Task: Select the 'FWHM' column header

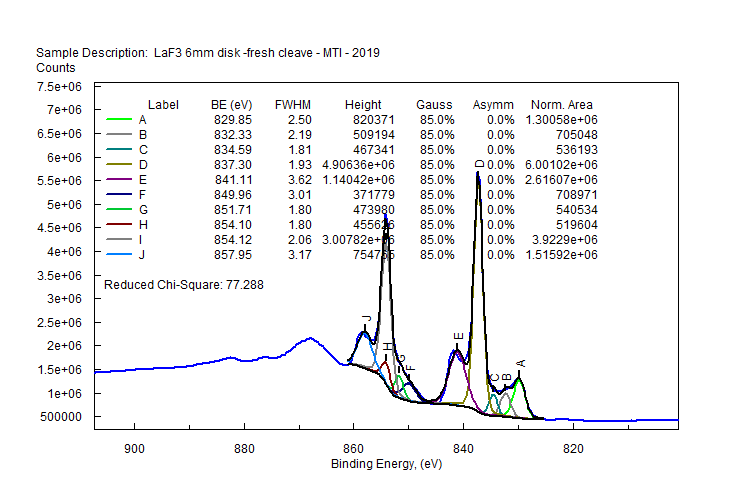Action: tap(293, 105)
